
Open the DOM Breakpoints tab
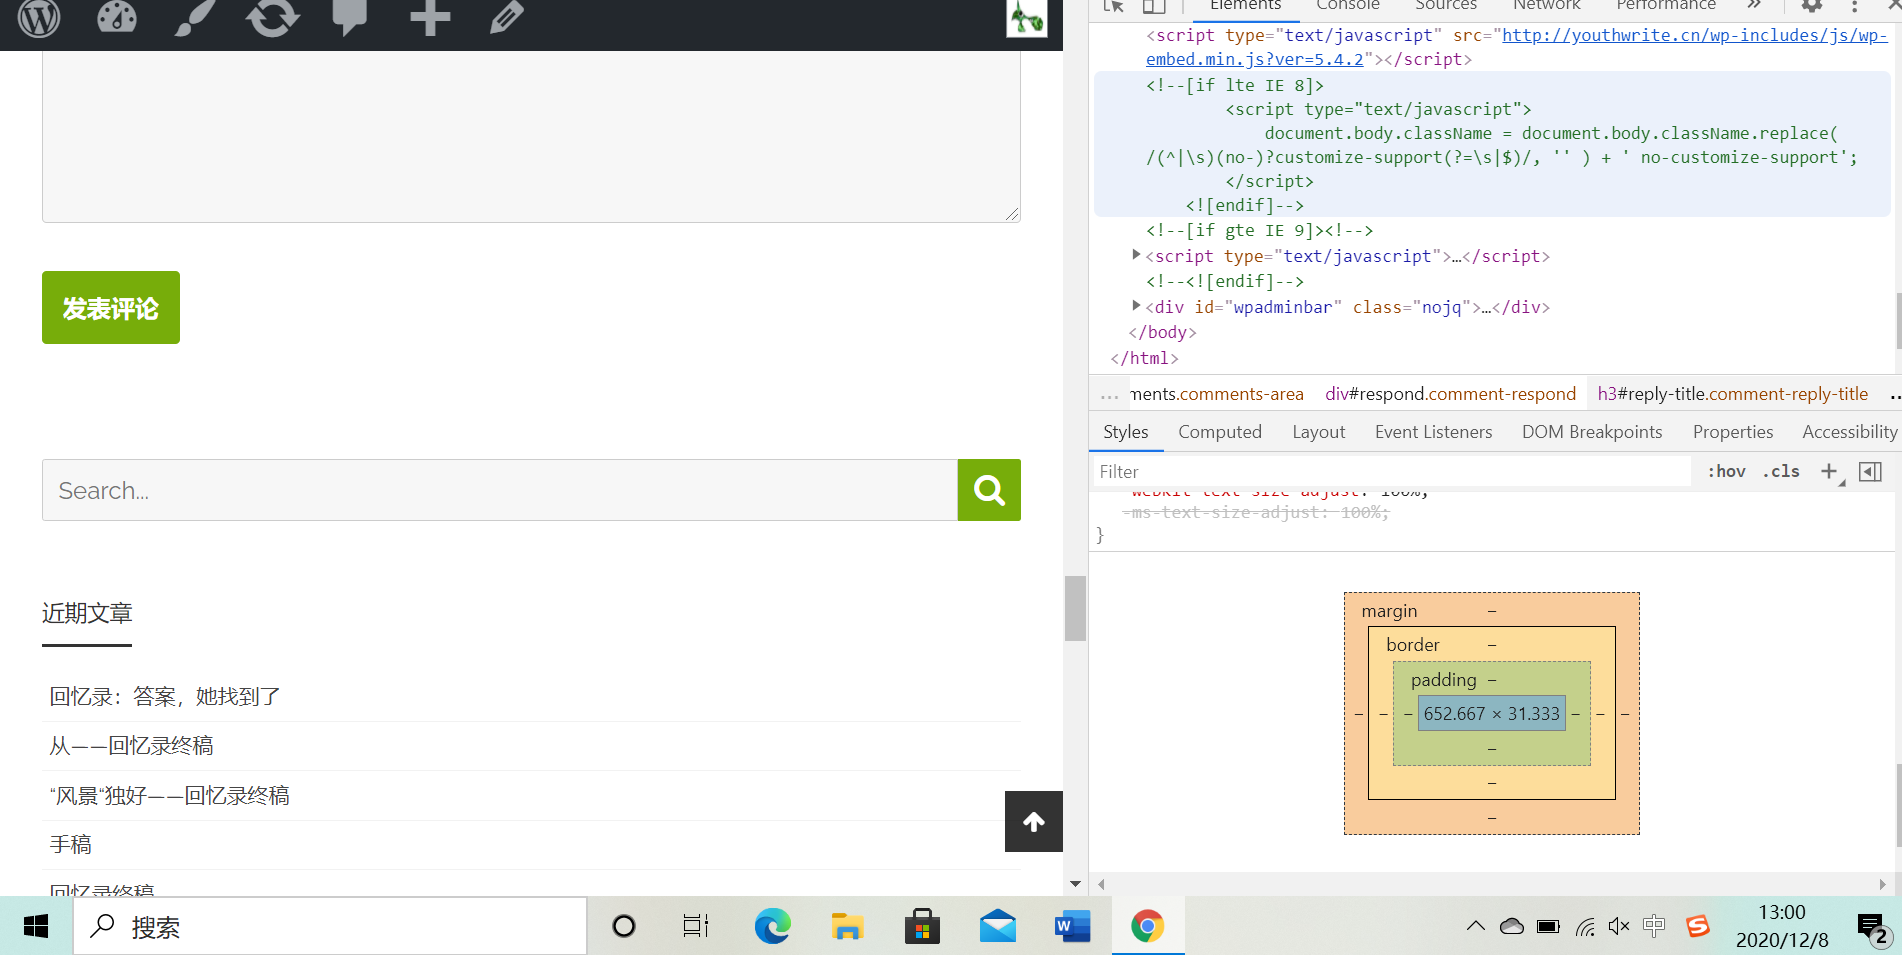(x=1592, y=432)
